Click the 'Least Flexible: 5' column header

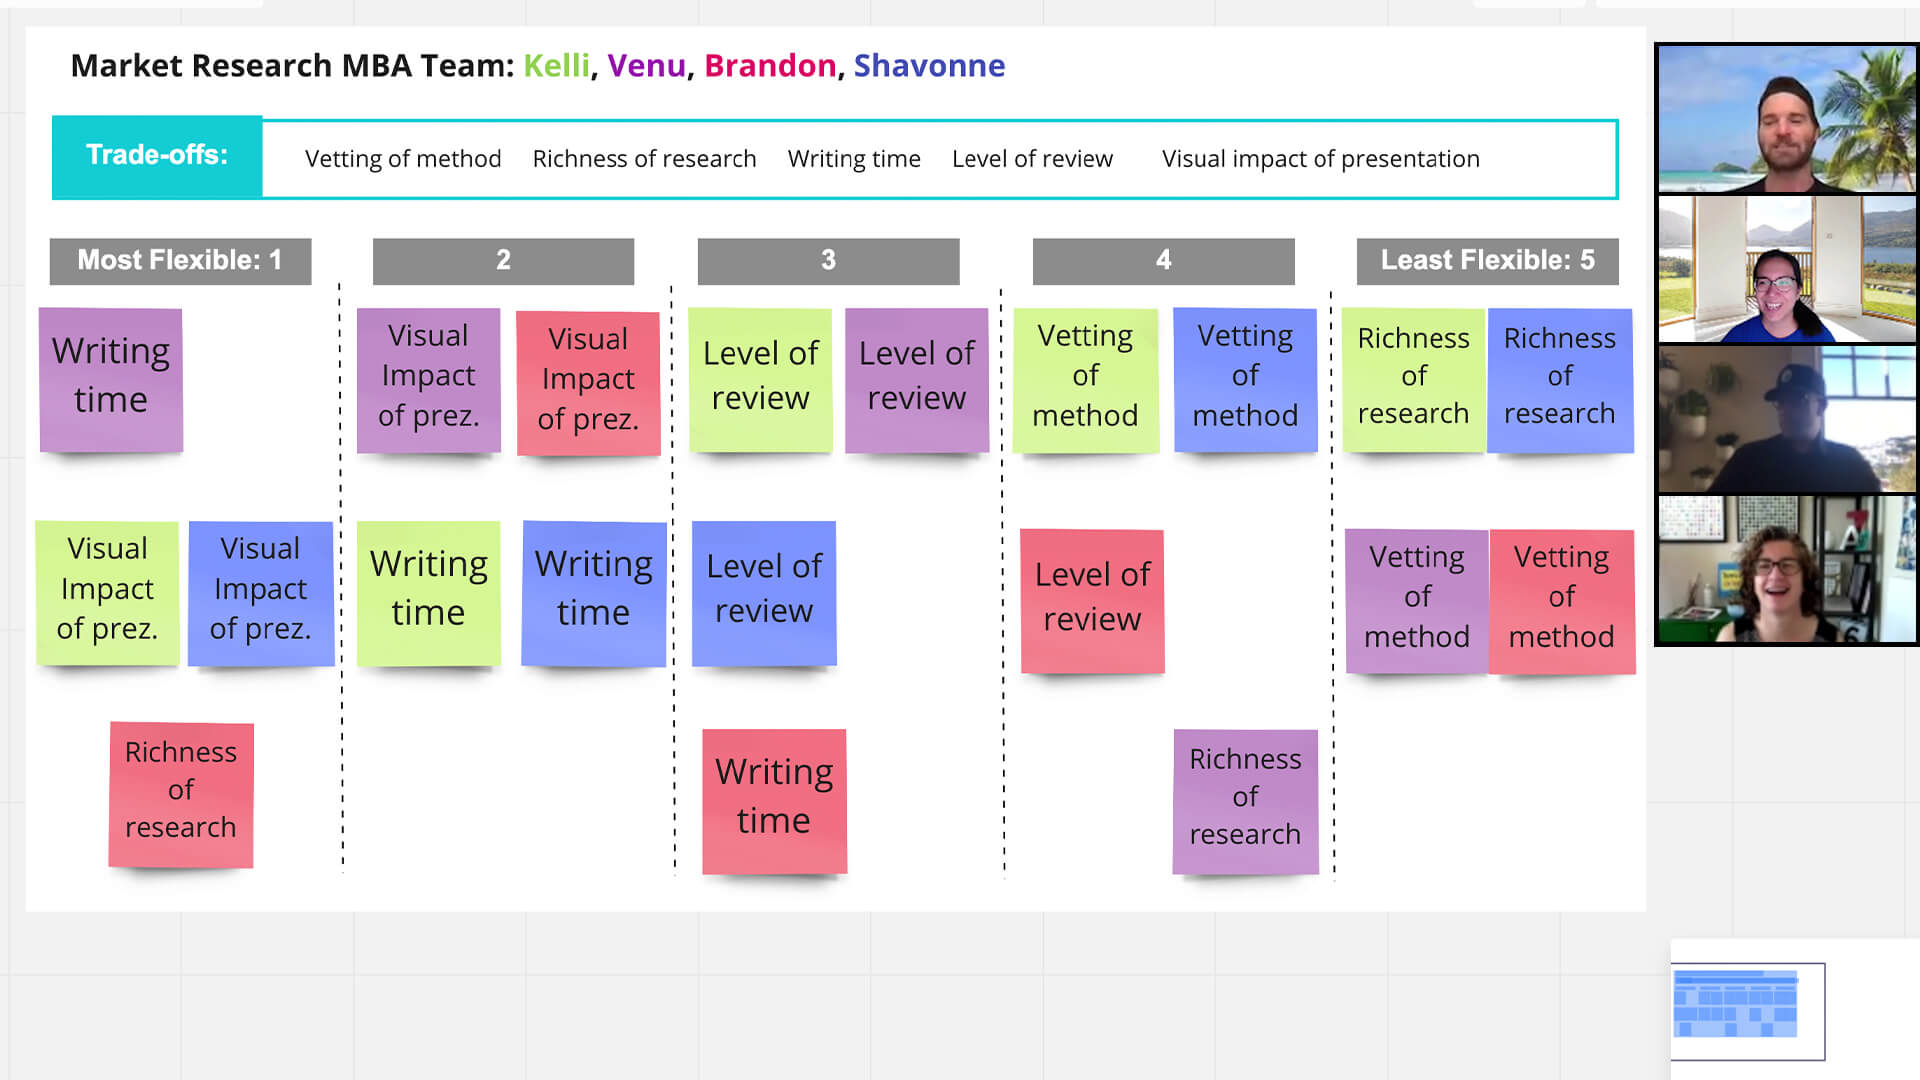tap(1487, 260)
